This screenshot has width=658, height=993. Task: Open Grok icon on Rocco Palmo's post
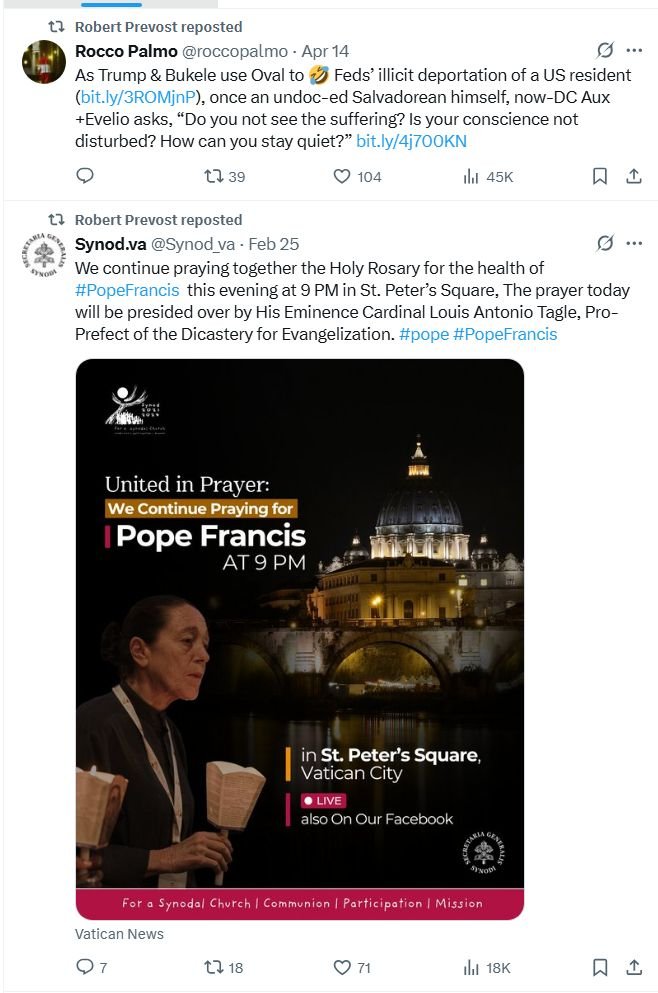605,50
